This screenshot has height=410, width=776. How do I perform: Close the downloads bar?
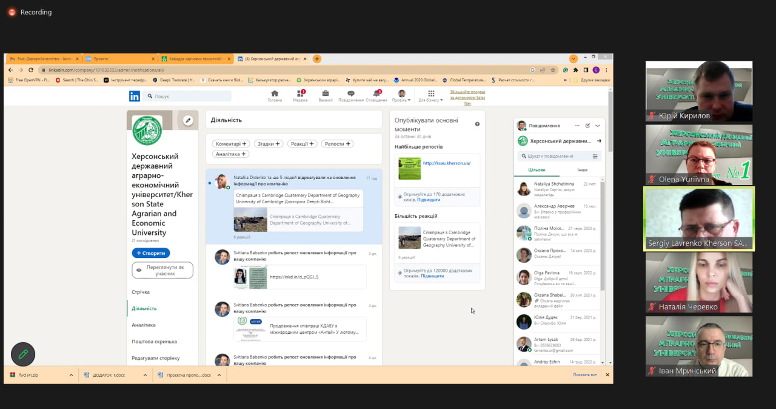[x=607, y=375]
